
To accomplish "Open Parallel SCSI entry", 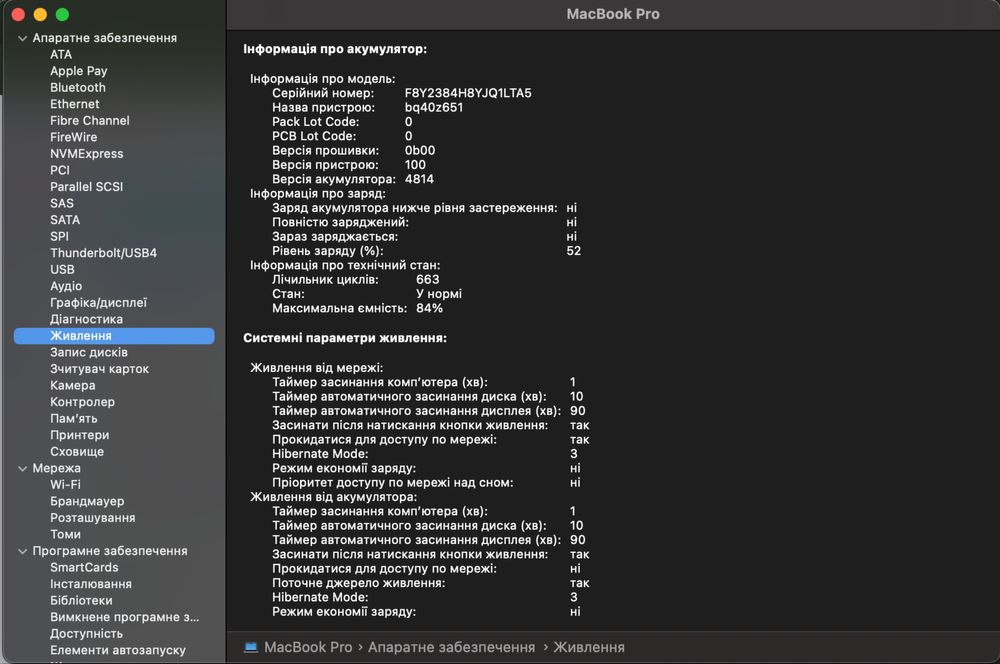I will (x=86, y=188).
